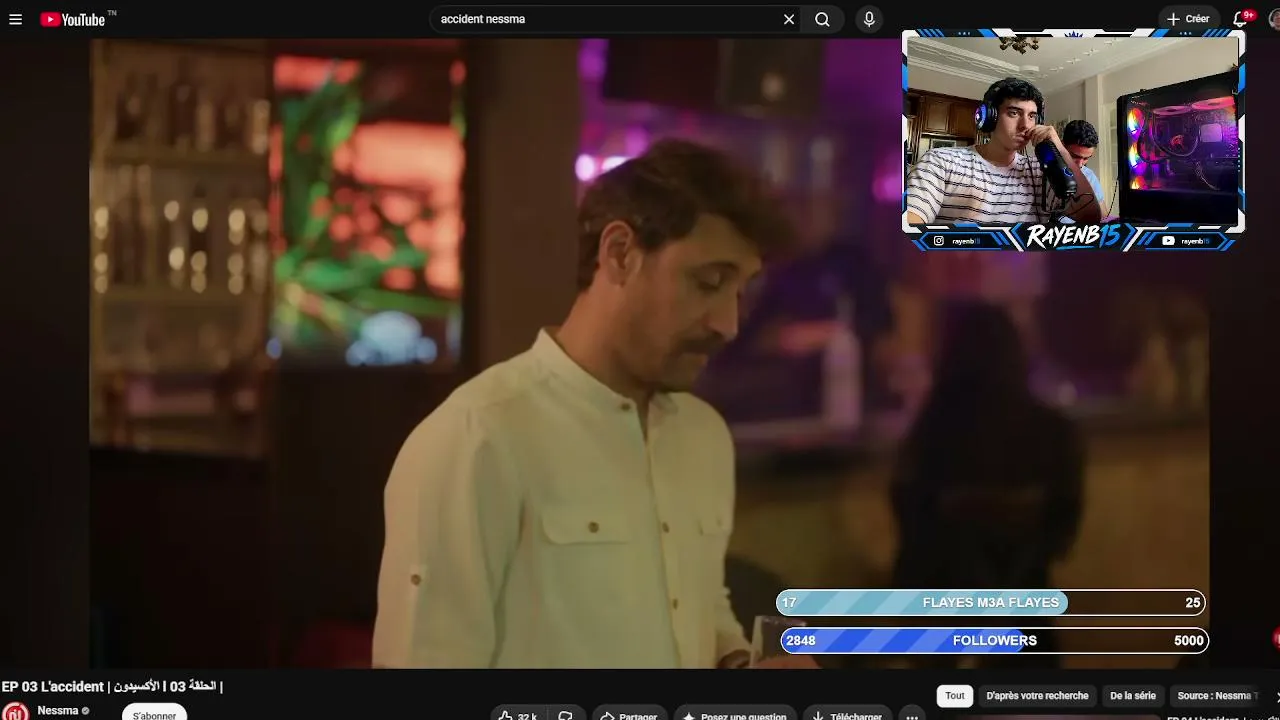Share the video via Partager
Image resolution: width=1280 pixels, height=720 pixels.
click(x=628, y=714)
